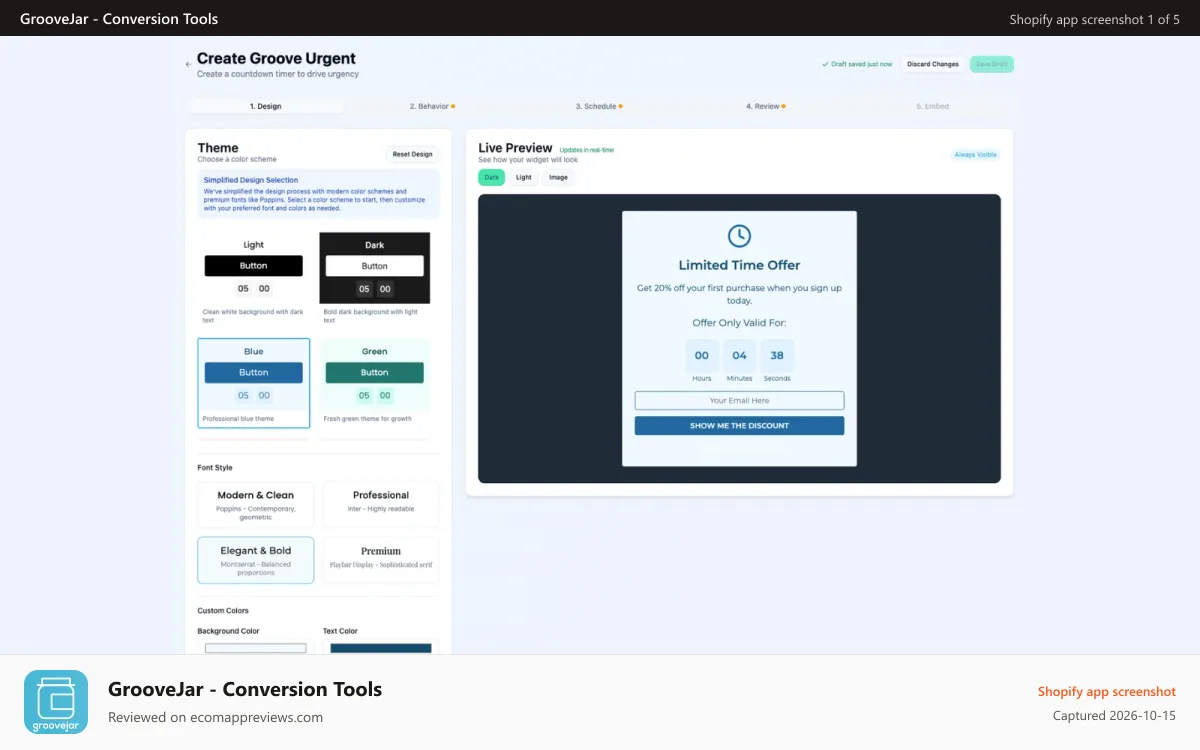
Task: Select Professional font style
Action: [381, 505]
